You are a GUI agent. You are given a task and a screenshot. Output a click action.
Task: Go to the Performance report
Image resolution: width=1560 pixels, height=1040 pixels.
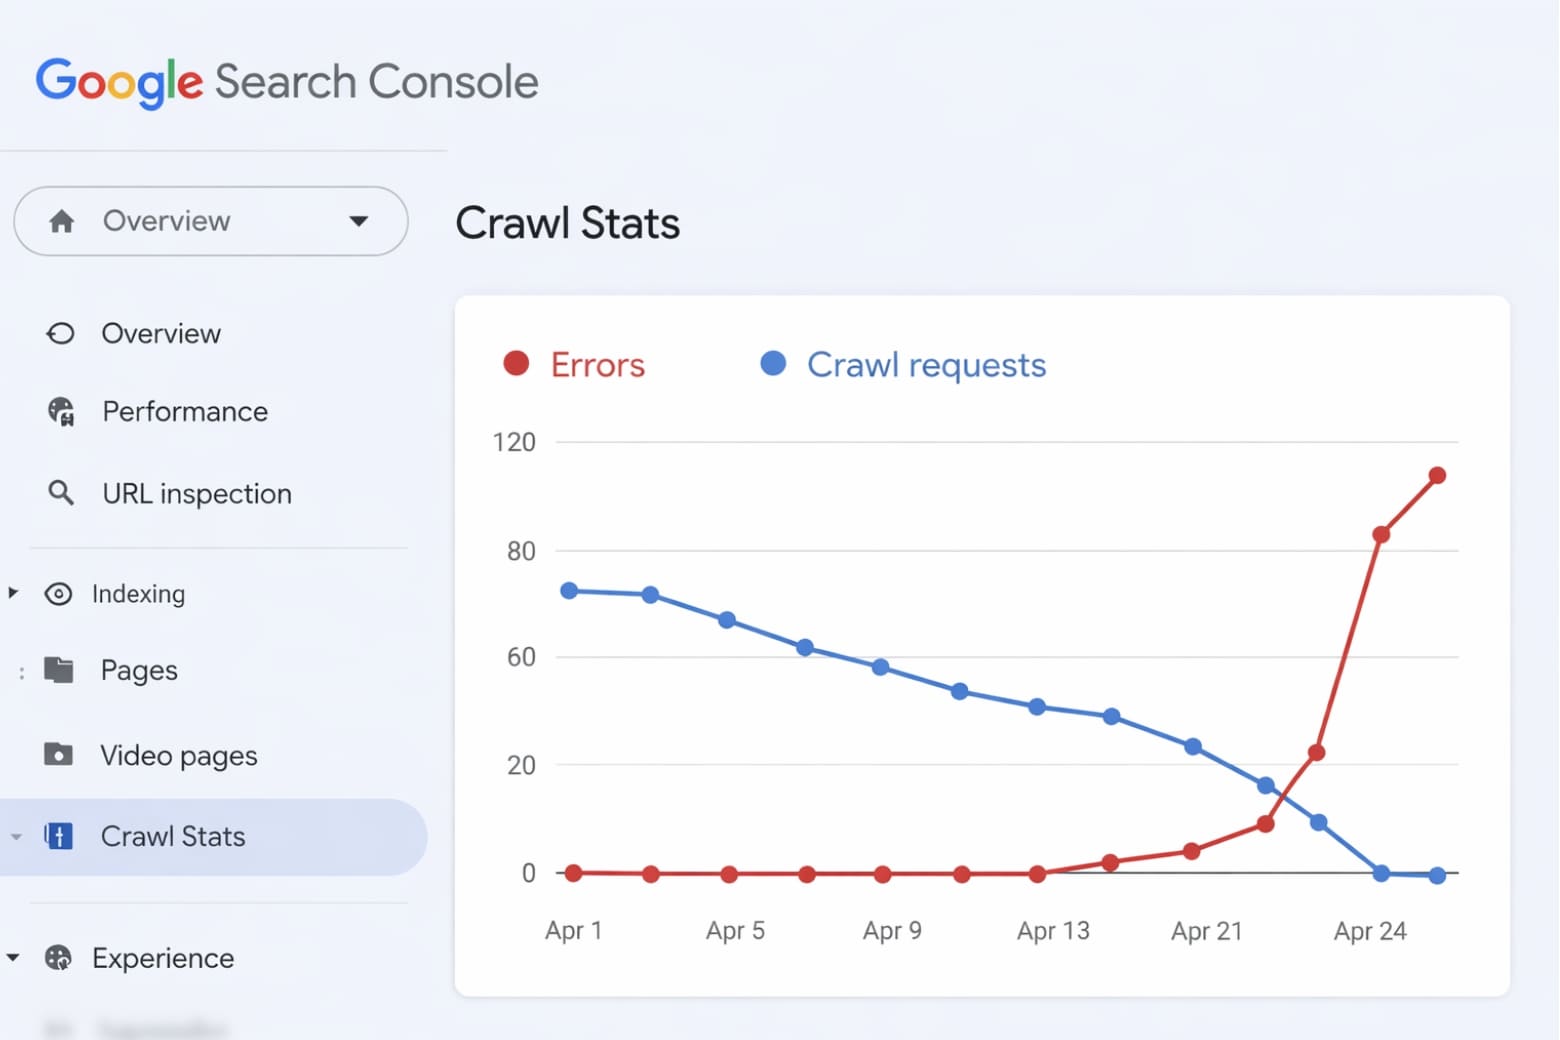(x=184, y=411)
